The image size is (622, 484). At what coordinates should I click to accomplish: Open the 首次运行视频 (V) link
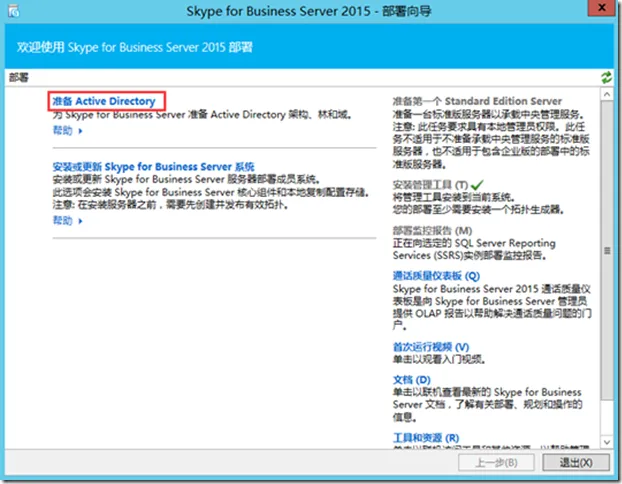(431, 347)
